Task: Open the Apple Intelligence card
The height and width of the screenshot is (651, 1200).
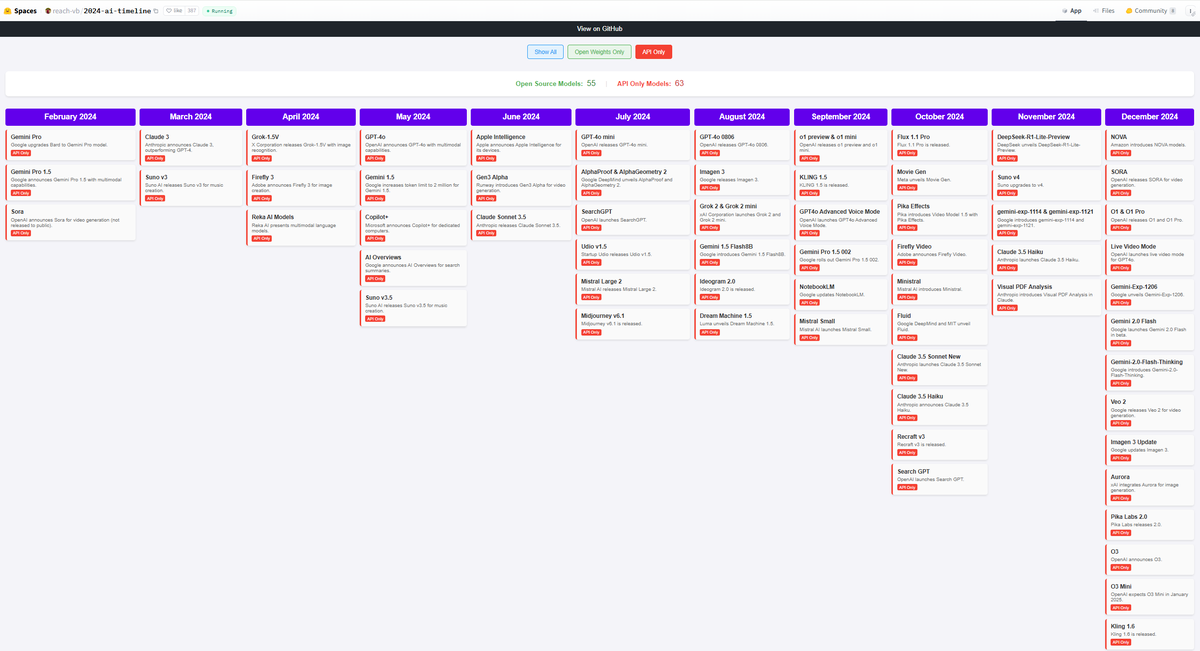Action: point(521,147)
